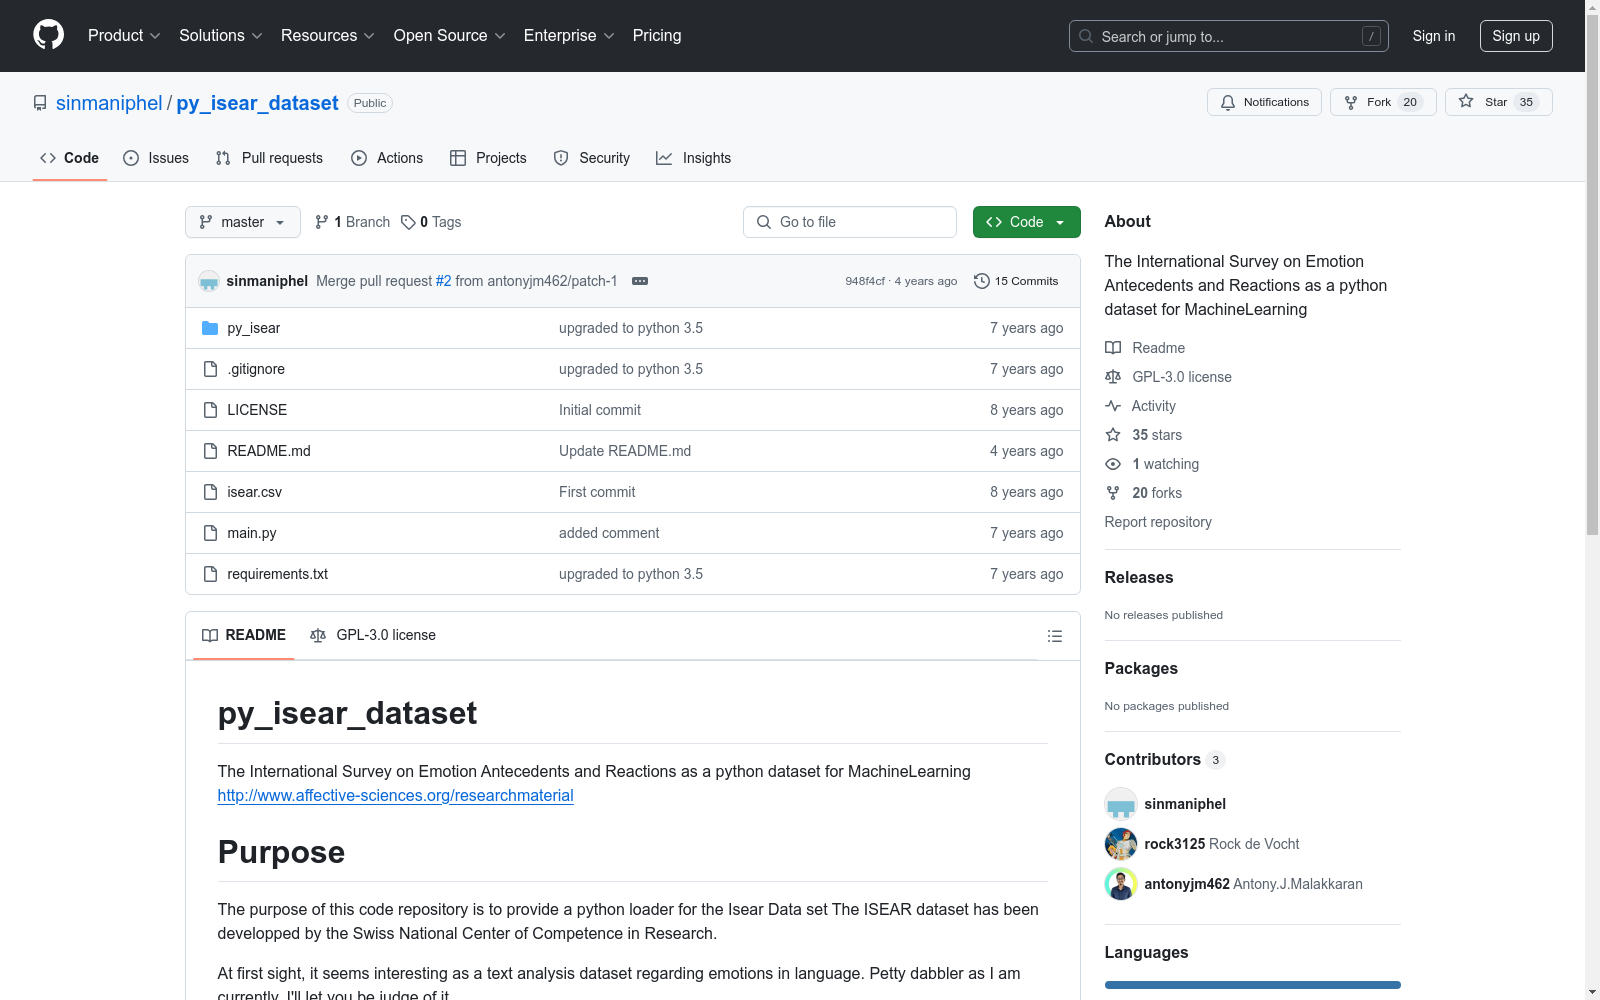The height and width of the screenshot is (1000, 1600).
Task: Click rock3125 contributor avatar
Action: click(x=1121, y=844)
